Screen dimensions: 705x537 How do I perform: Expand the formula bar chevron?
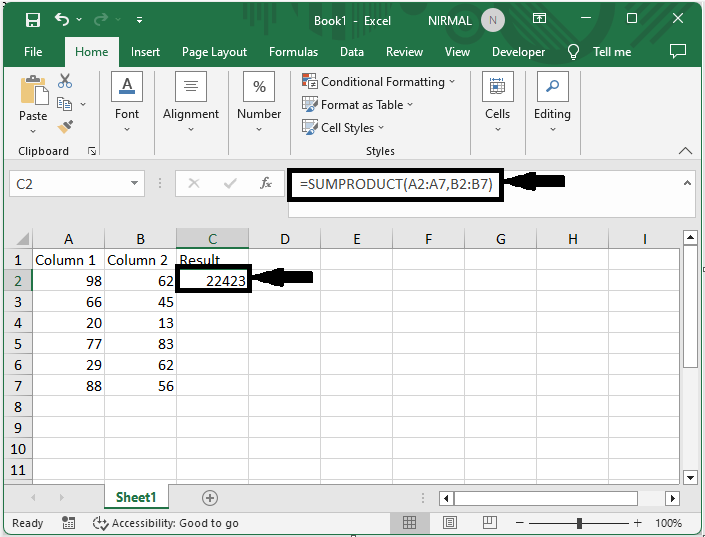point(687,183)
